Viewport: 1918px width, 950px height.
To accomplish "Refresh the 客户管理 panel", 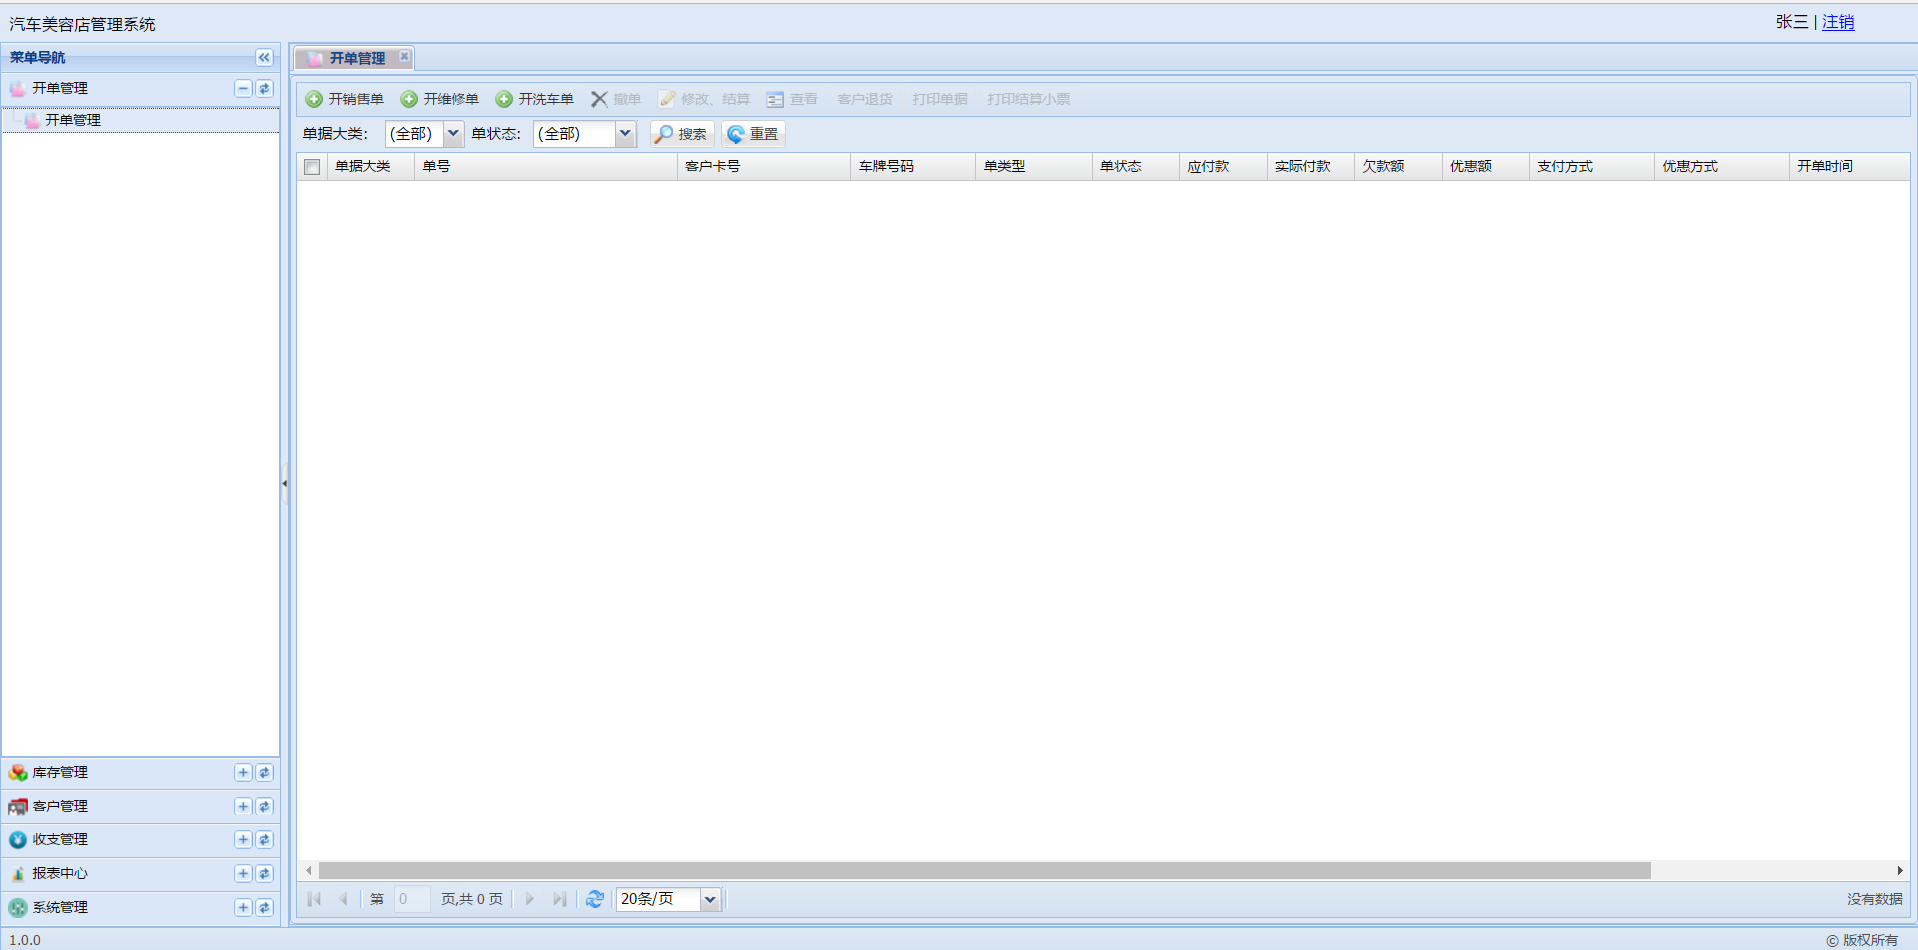I will tap(264, 806).
